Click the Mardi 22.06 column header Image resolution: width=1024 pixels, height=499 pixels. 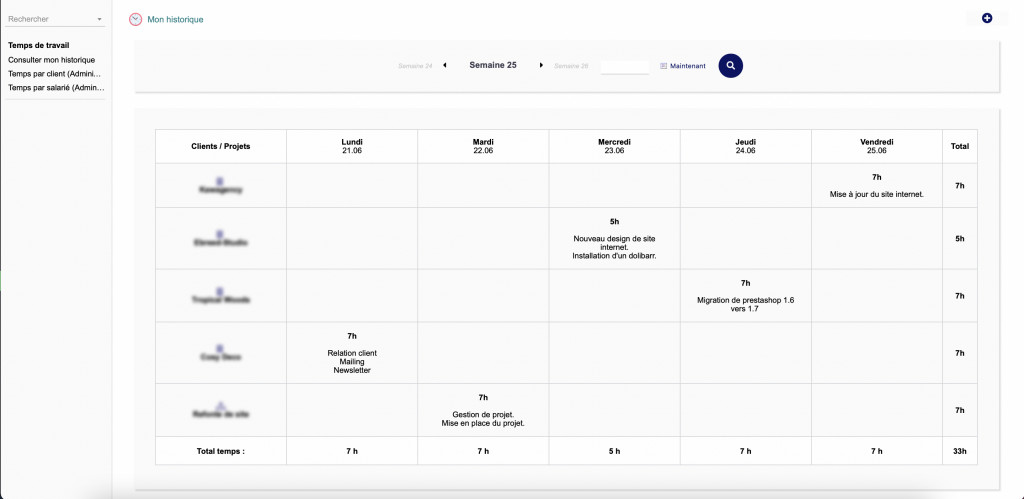point(483,146)
